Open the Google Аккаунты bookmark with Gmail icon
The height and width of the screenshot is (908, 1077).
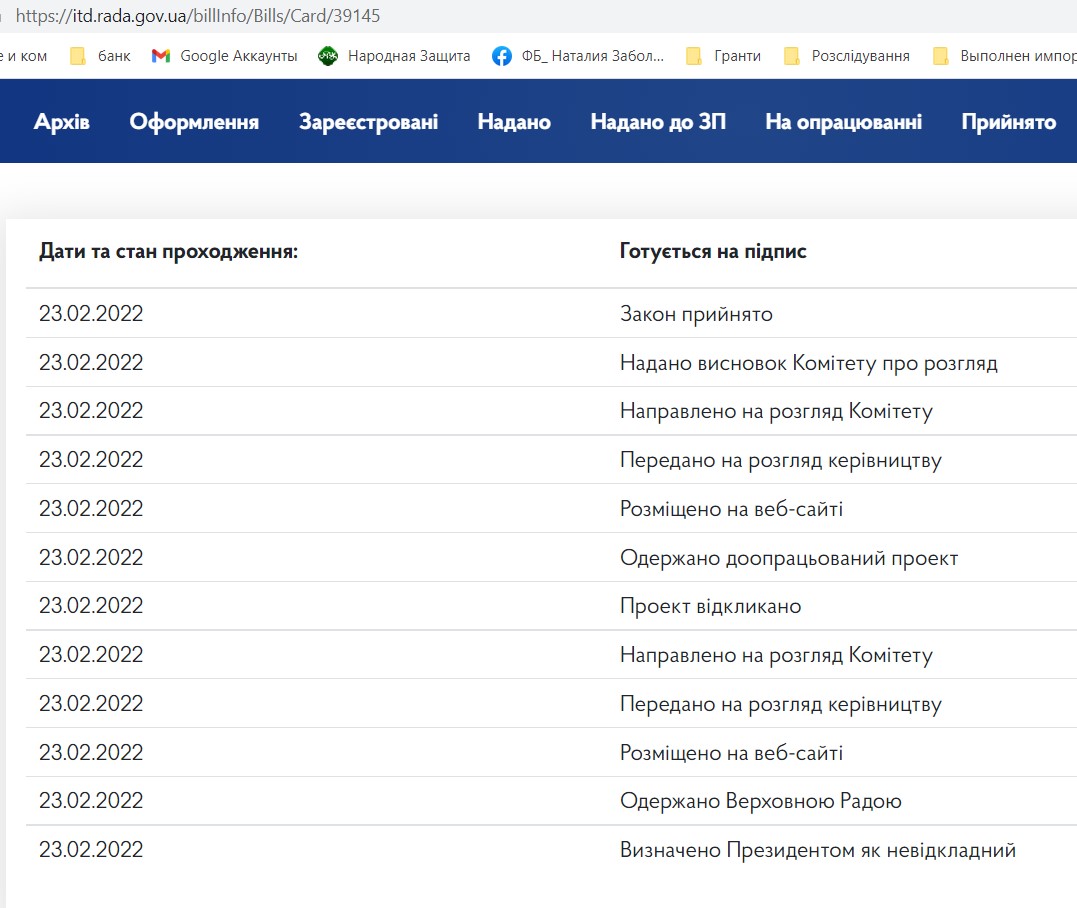click(x=224, y=56)
